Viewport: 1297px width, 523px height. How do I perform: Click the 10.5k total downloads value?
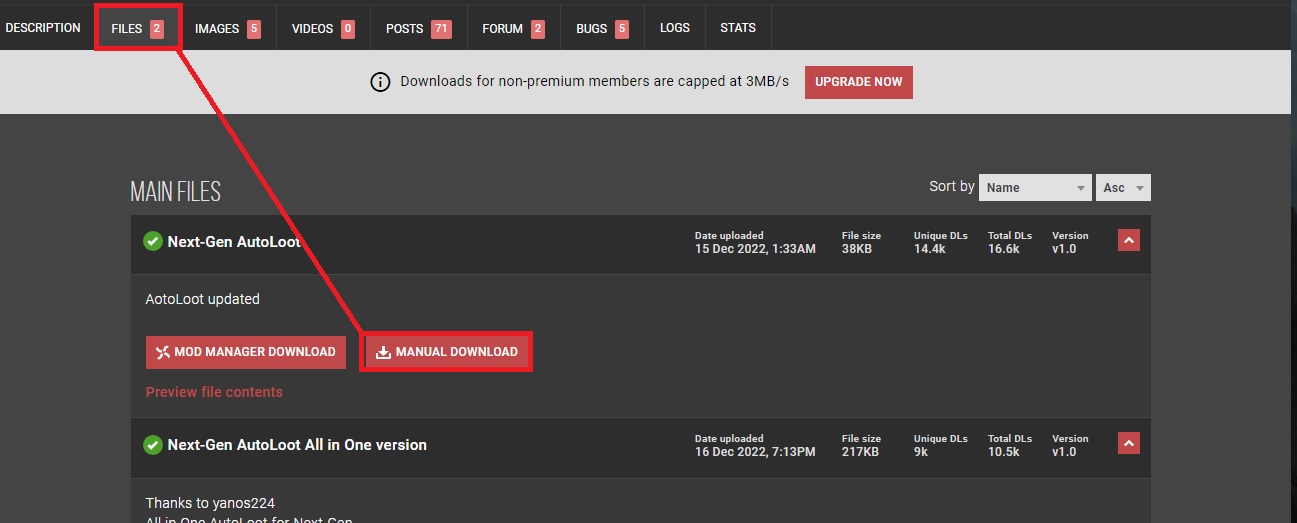[1003, 452]
